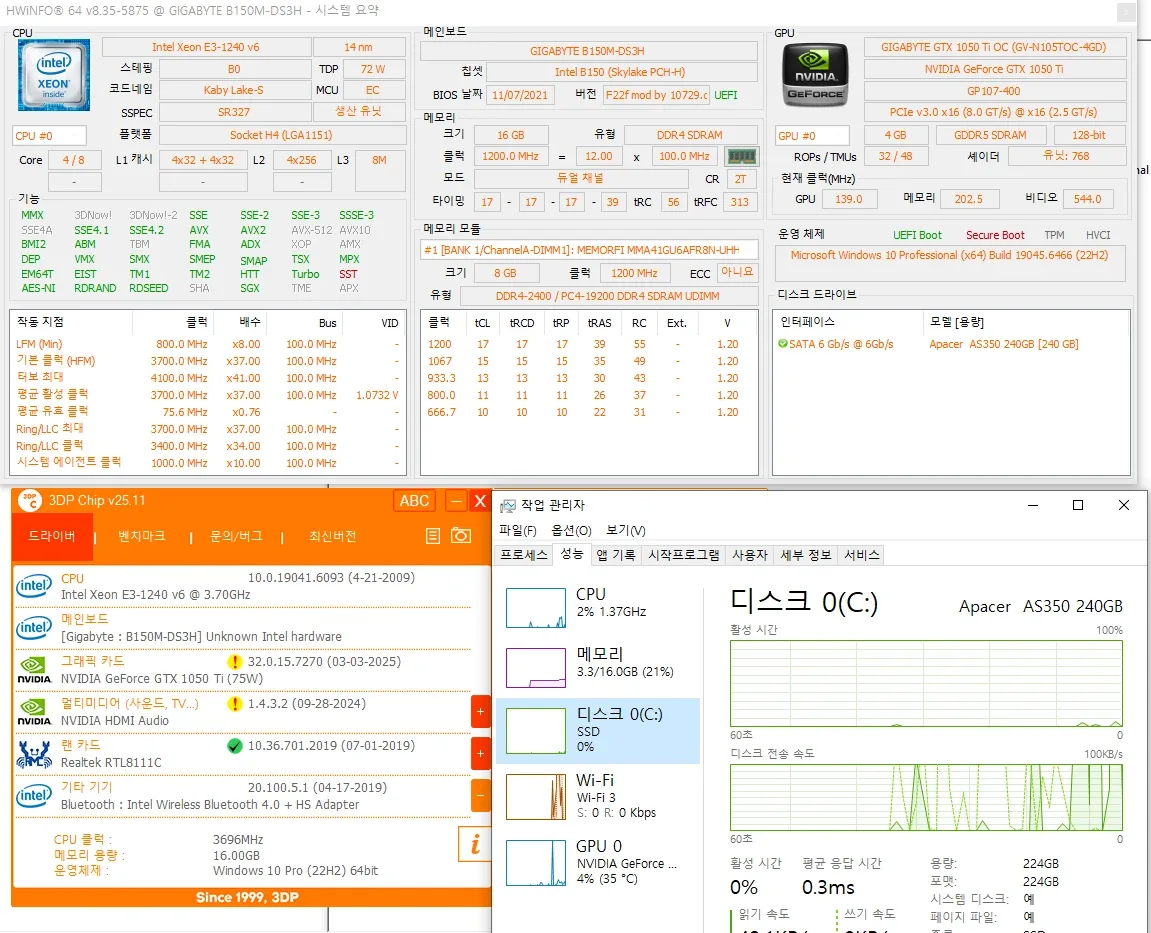Click the Intel Xeon inside logo in HWiNFO
This screenshot has width=1151, height=933.
point(54,75)
